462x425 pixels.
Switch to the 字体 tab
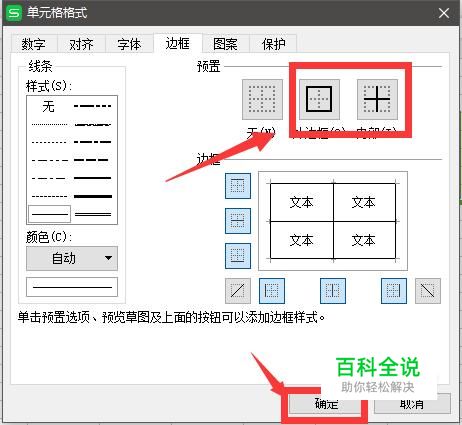(x=129, y=44)
